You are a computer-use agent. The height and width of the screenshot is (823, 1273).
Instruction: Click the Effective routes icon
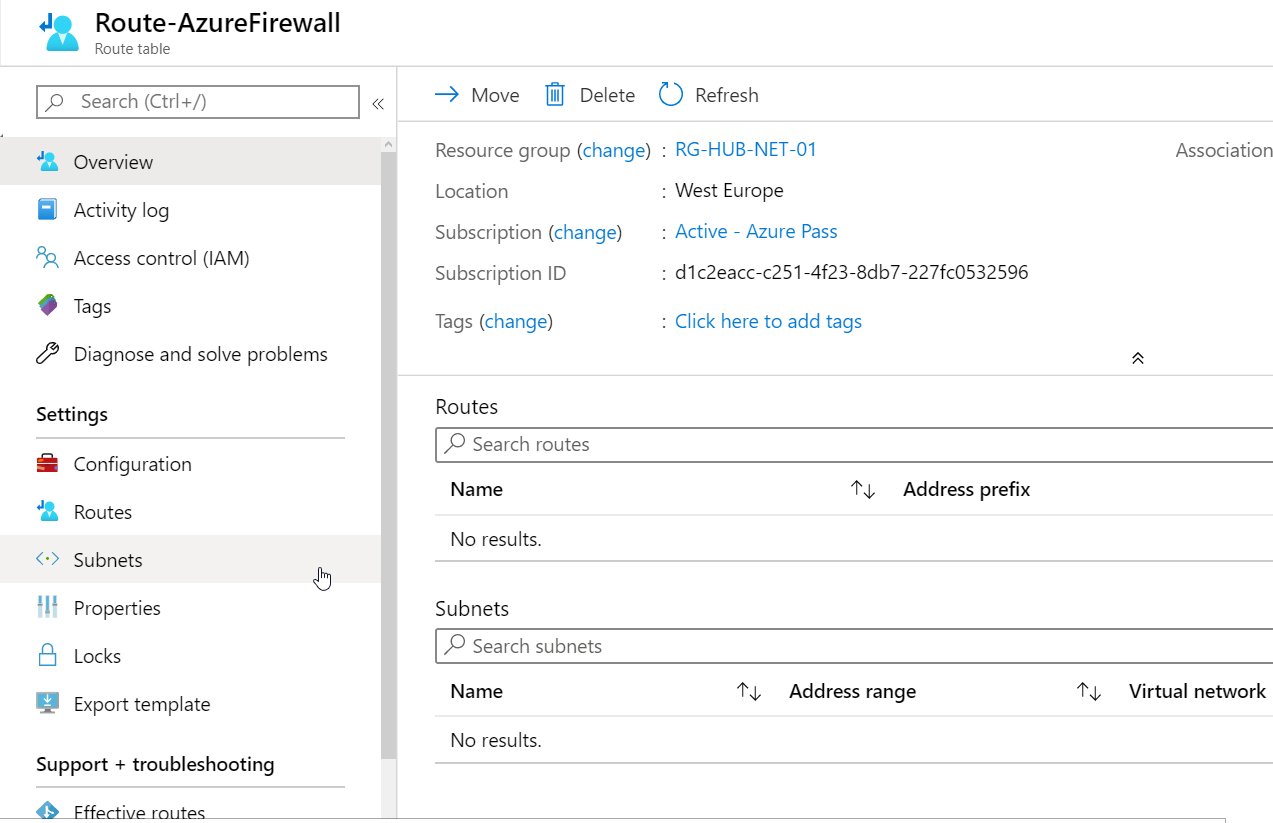(47, 811)
